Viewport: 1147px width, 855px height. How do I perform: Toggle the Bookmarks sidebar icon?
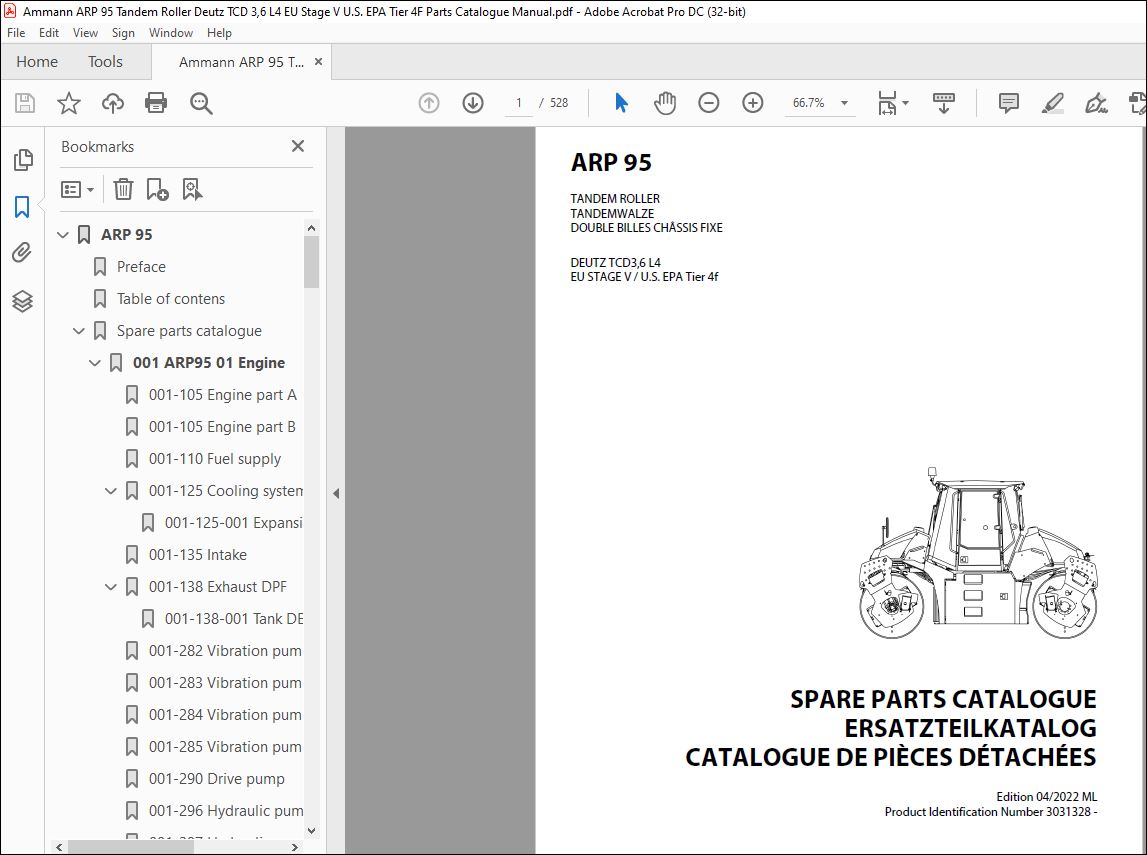(x=22, y=207)
